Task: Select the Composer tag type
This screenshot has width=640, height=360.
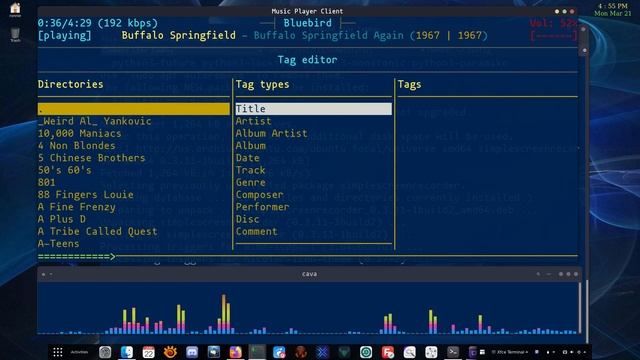Action: point(259,194)
